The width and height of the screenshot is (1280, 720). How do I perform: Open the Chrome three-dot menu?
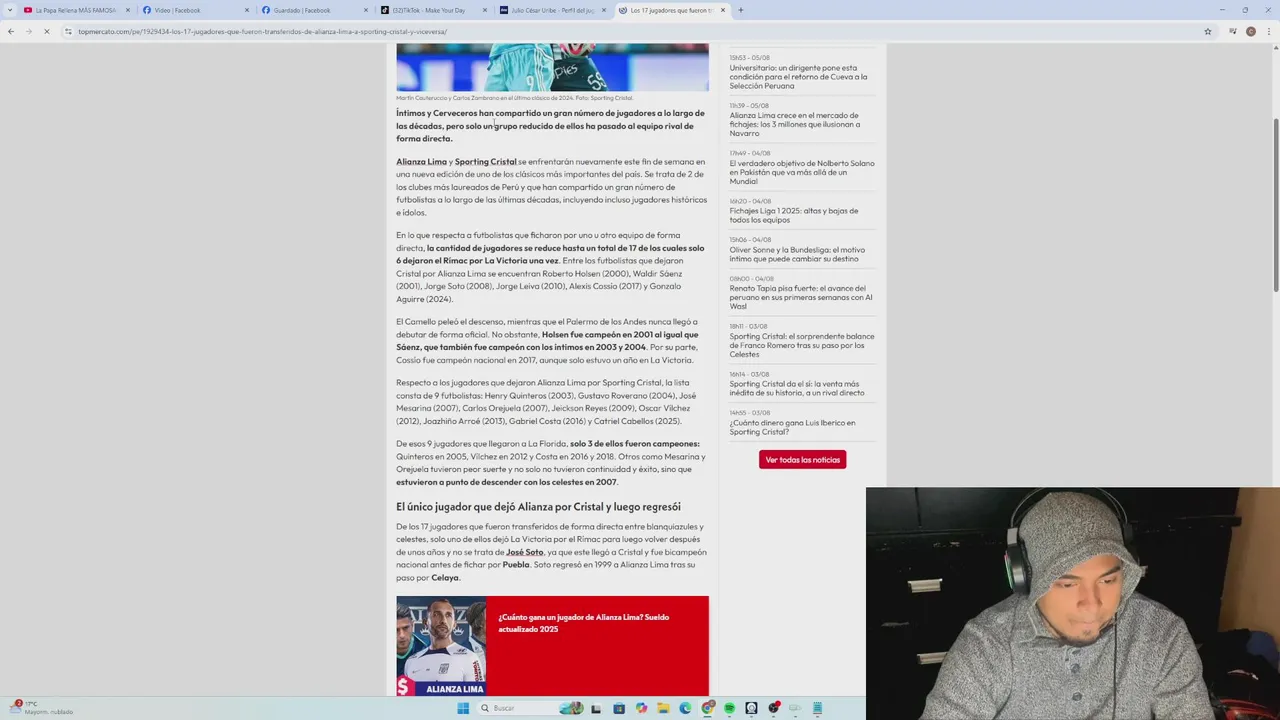1268,31
